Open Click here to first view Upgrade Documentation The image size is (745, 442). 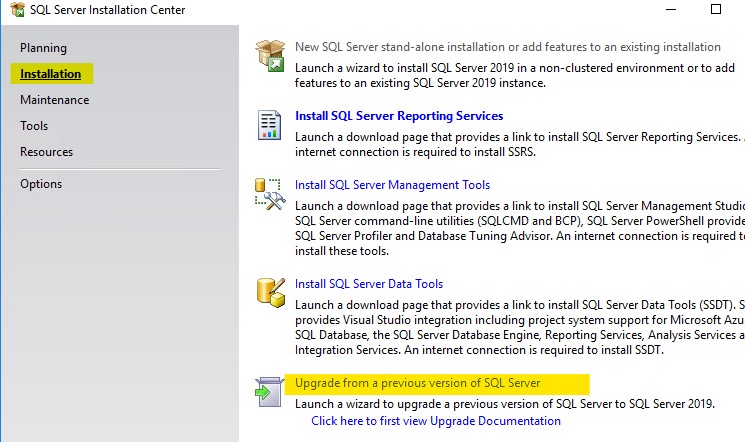tap(436, 421)
